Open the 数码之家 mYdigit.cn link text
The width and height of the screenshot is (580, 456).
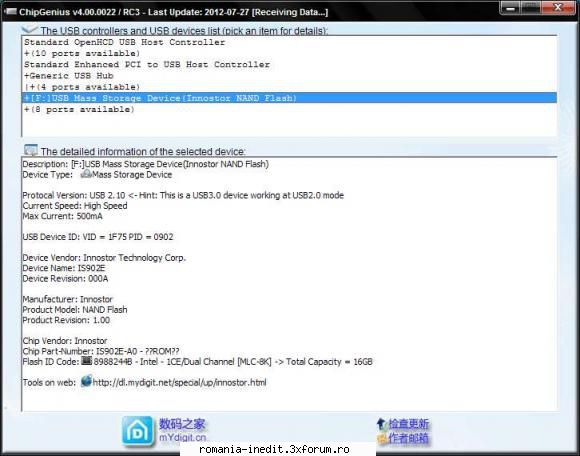pyautogui.click(x=182, y=430)
